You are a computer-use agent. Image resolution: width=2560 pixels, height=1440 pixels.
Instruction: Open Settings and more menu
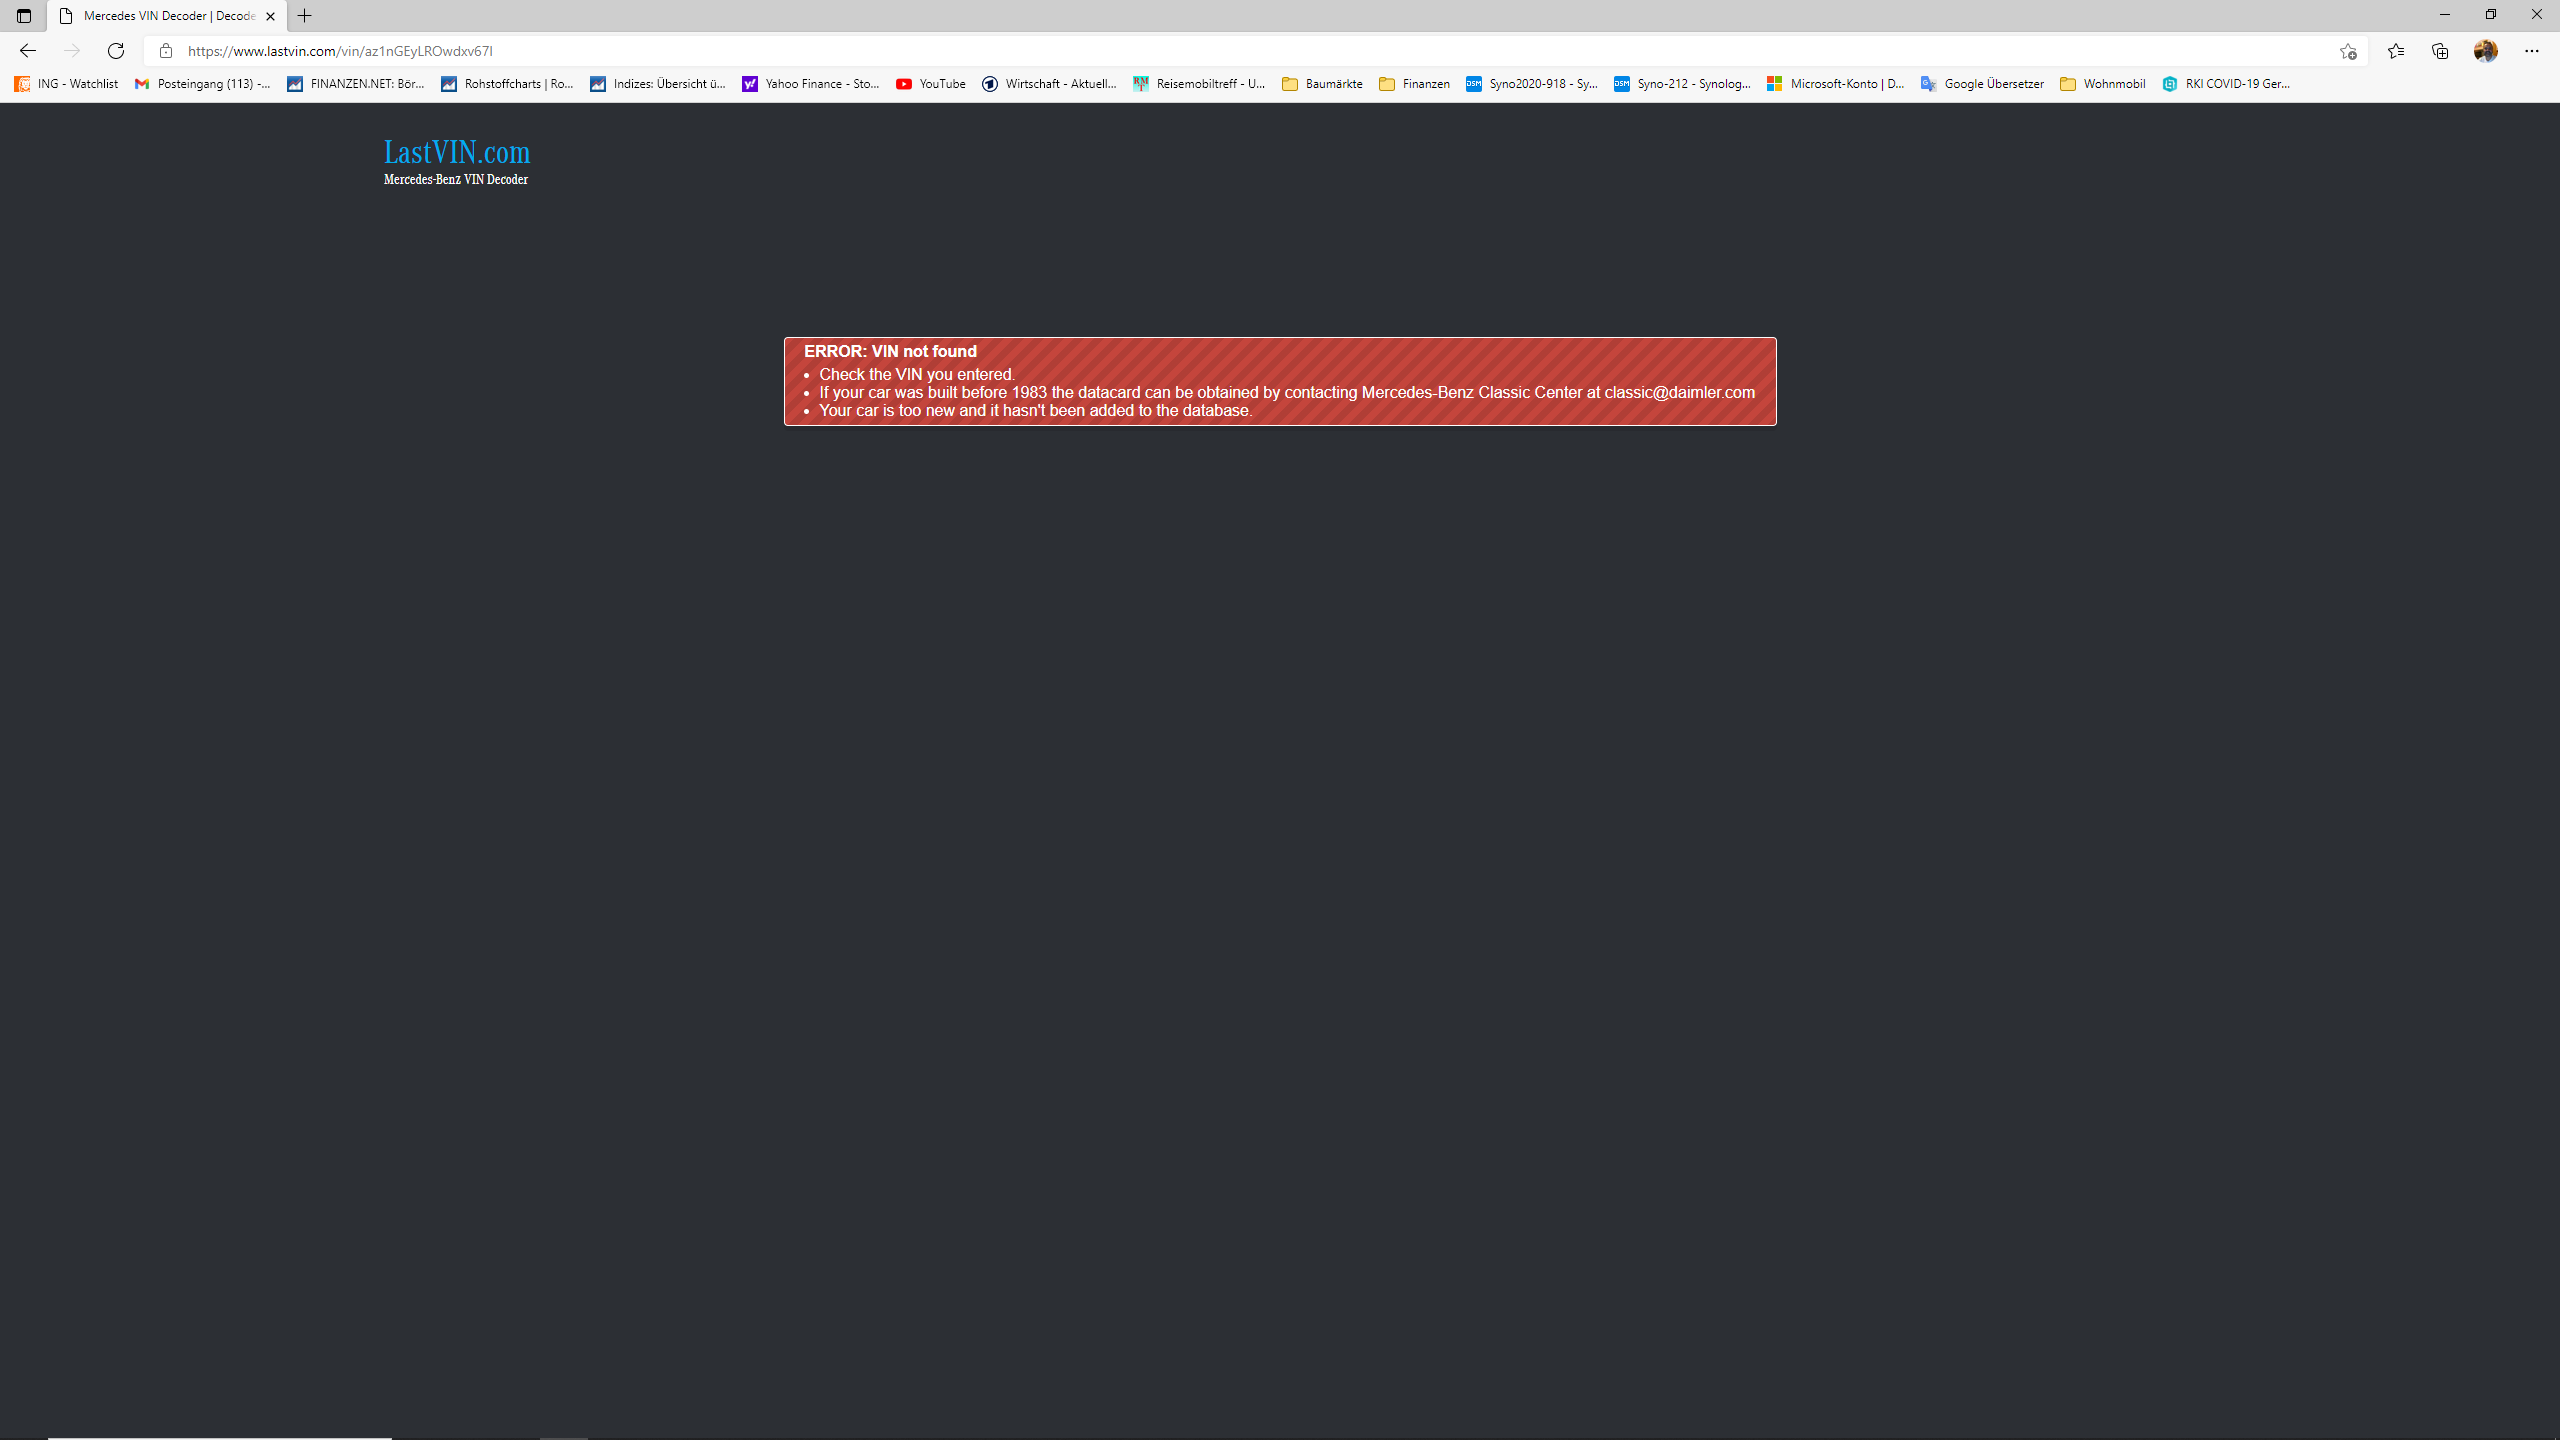tap(2532, 51)
